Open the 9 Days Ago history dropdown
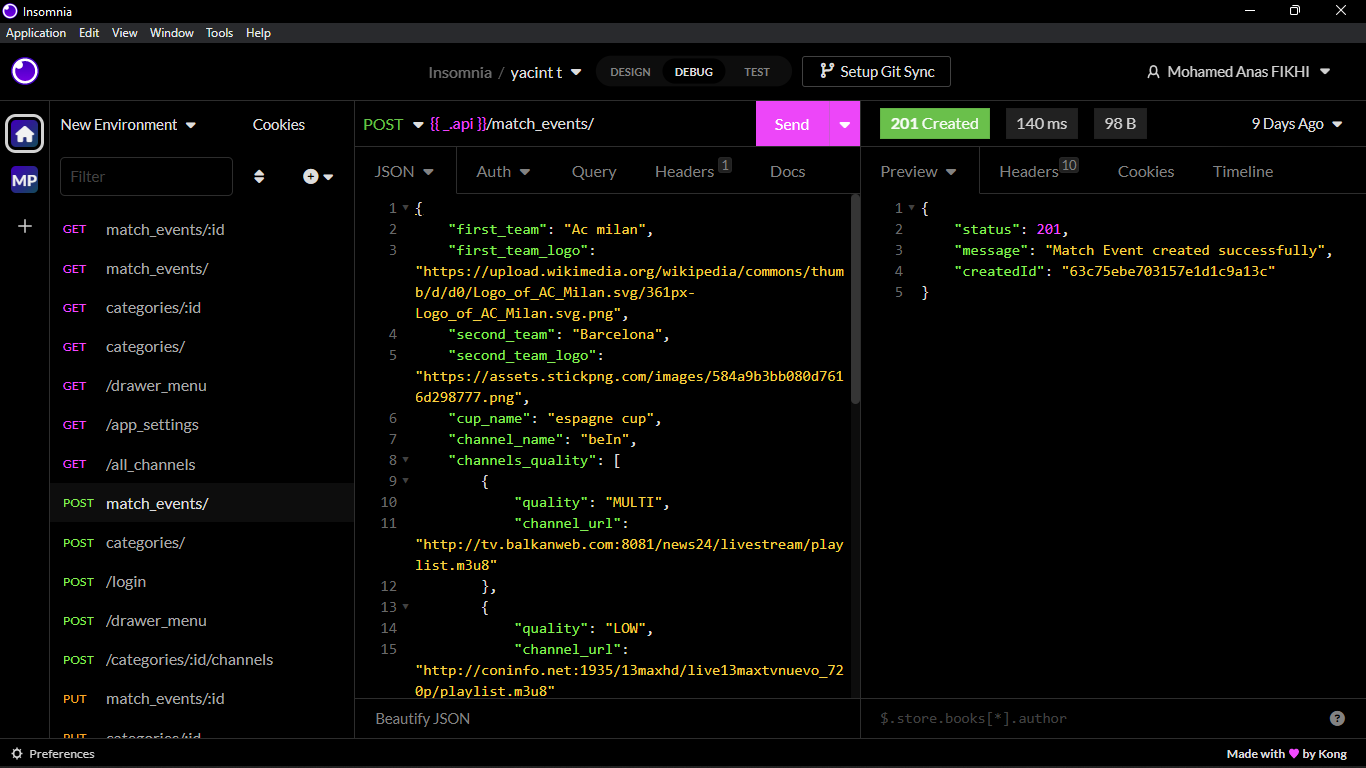 pyautogui.click(x=1297, y=124)
